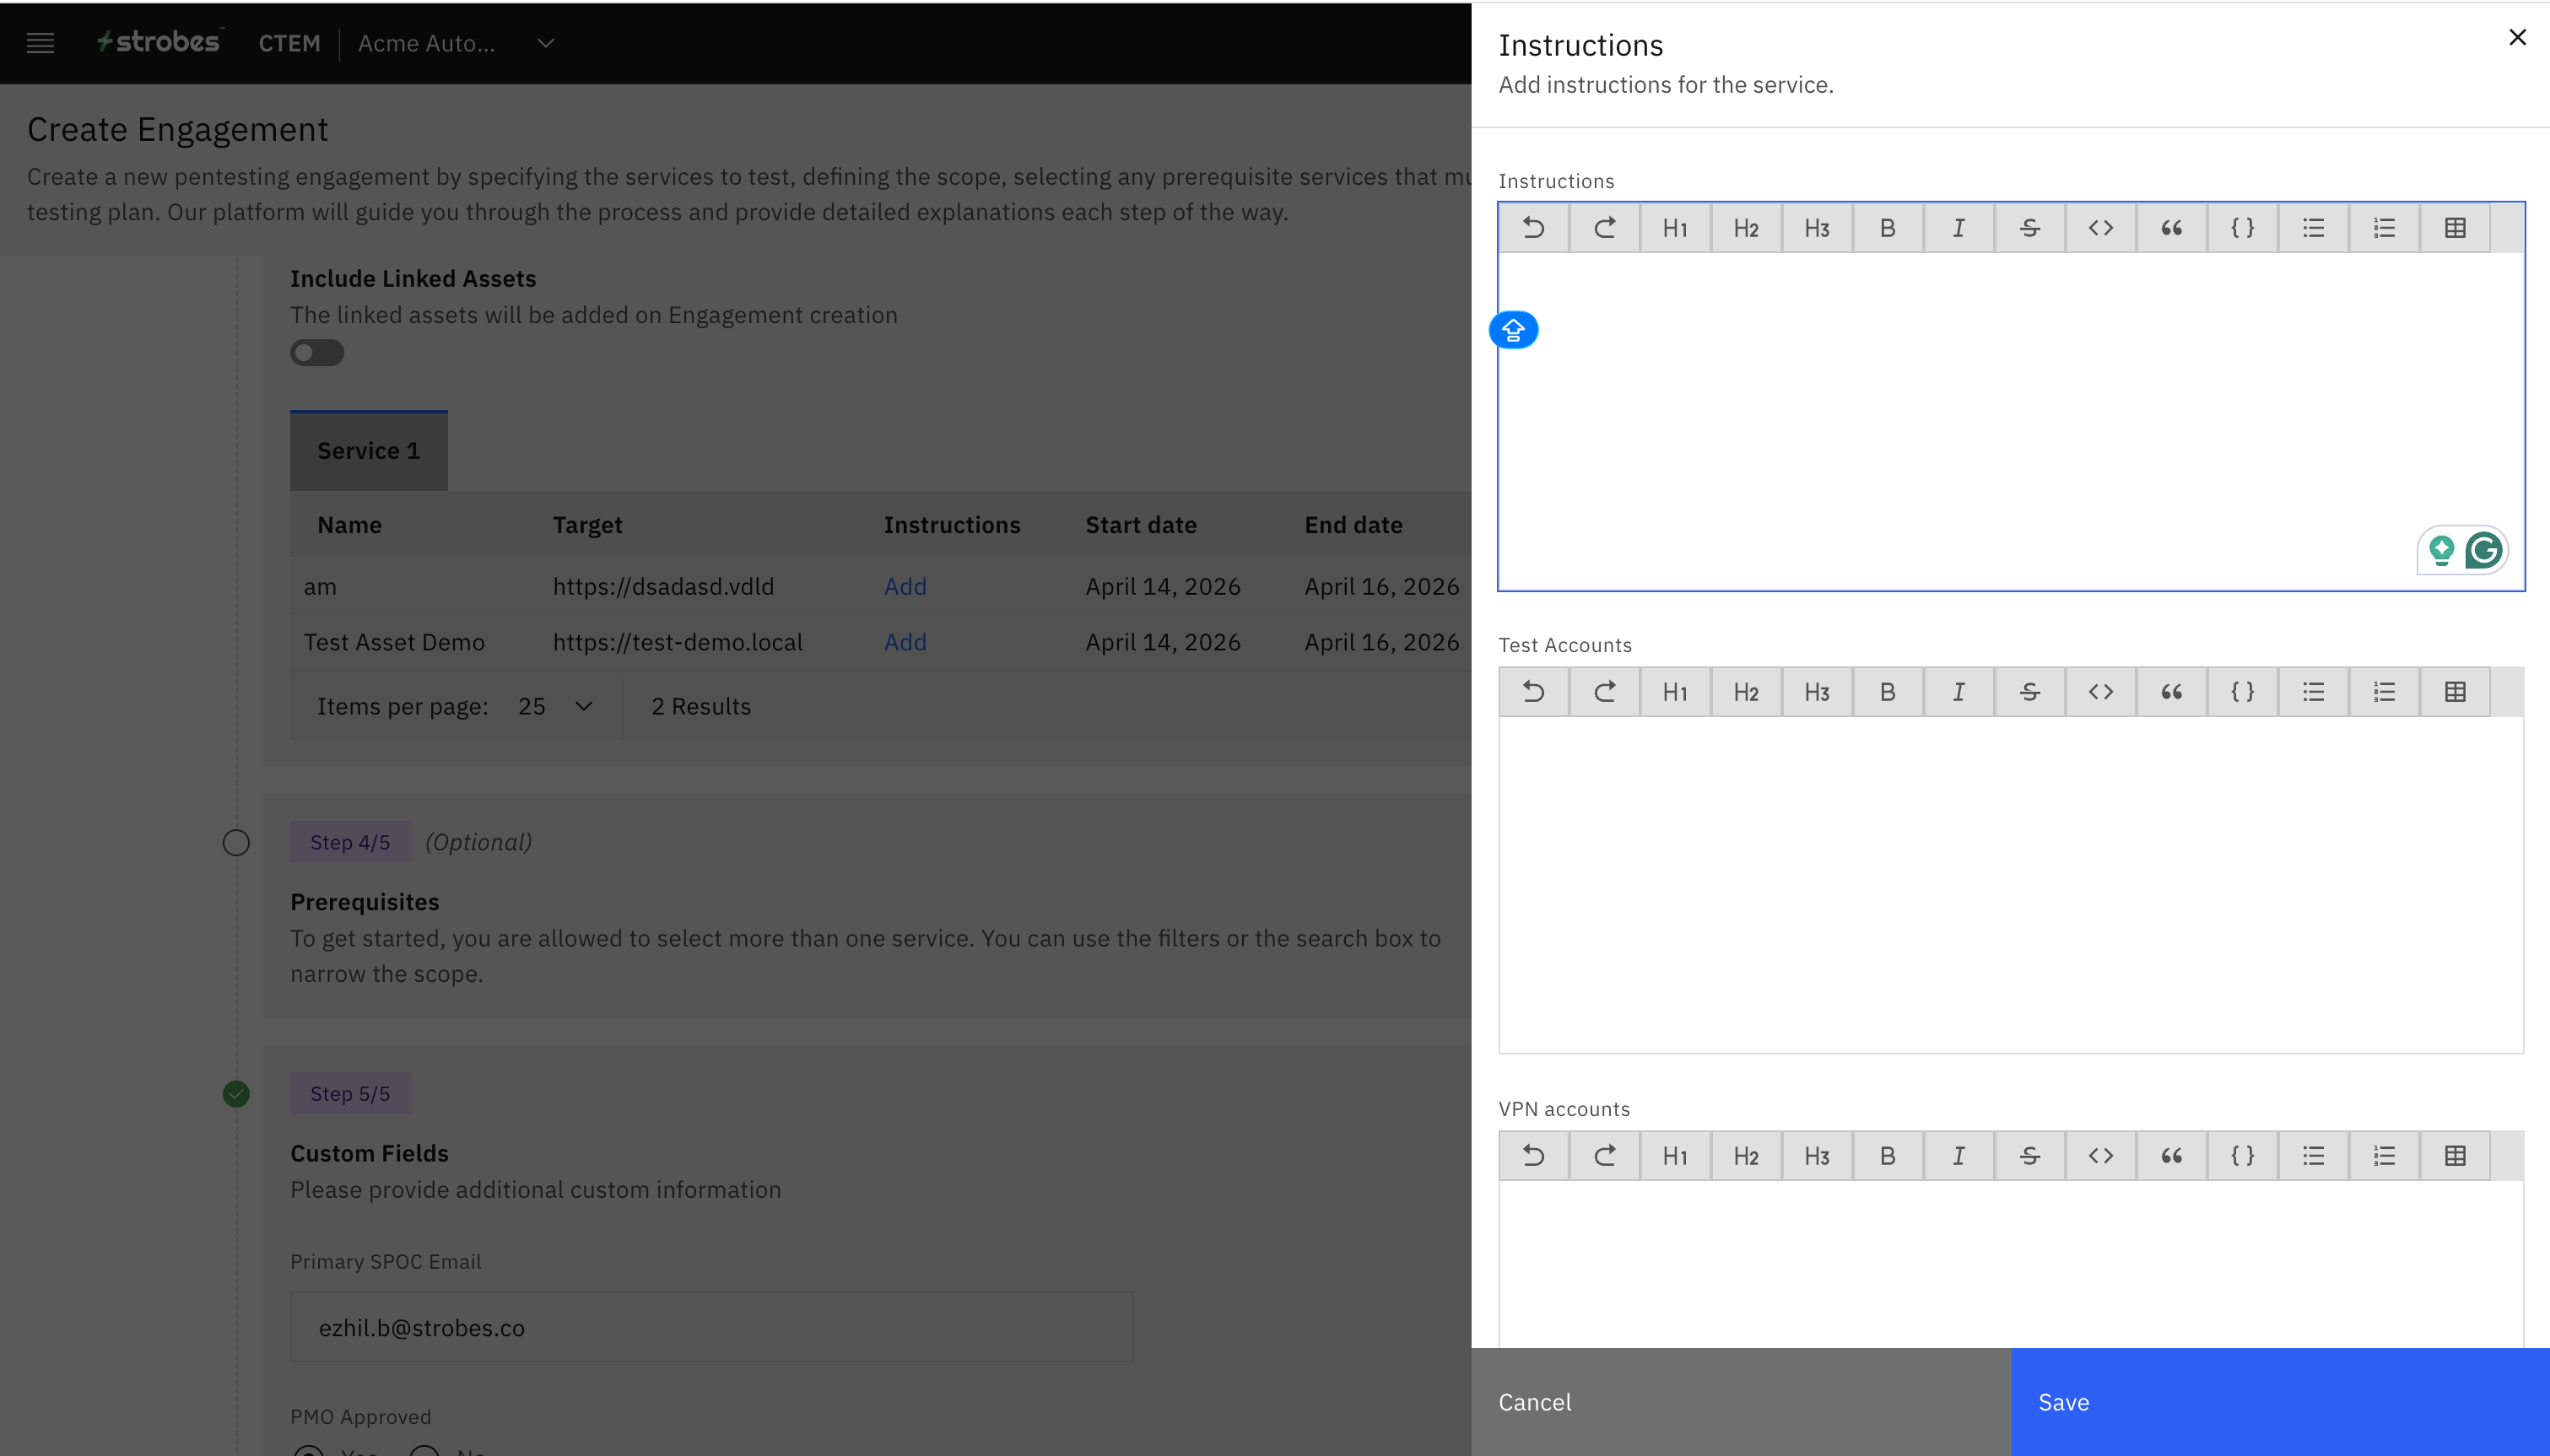Click undo in the Instructions editor toolbar
The height and width of the screenshot is (1456, 2550).
(1533, 228)
